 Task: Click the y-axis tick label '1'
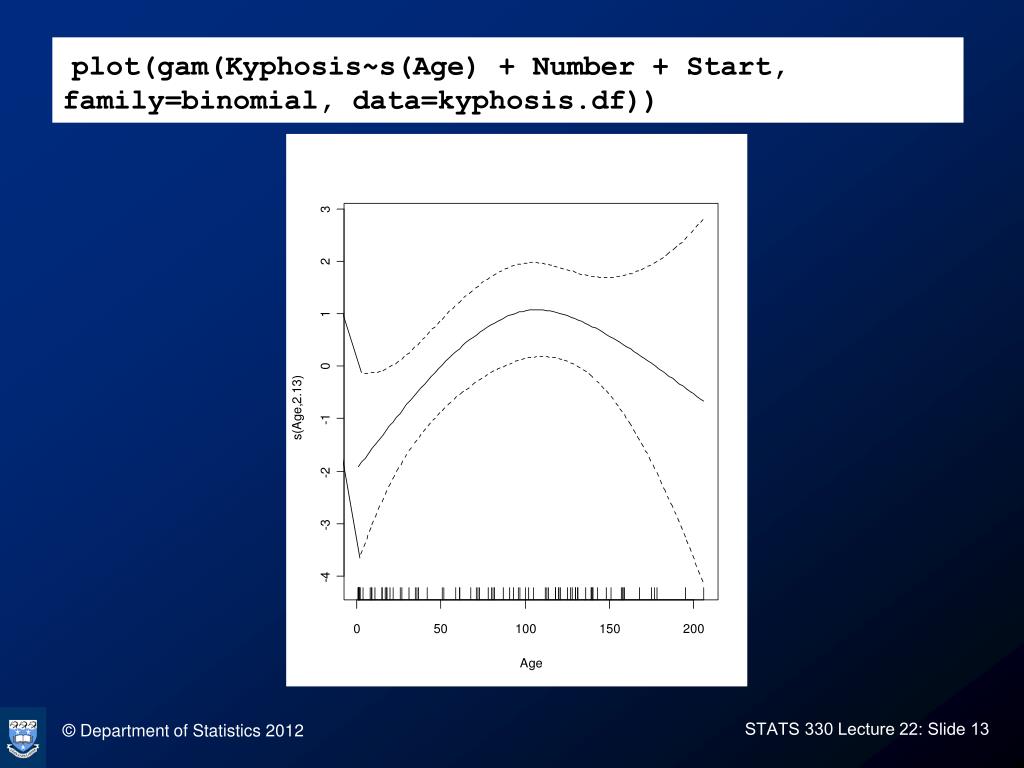(x=325, y=314)
